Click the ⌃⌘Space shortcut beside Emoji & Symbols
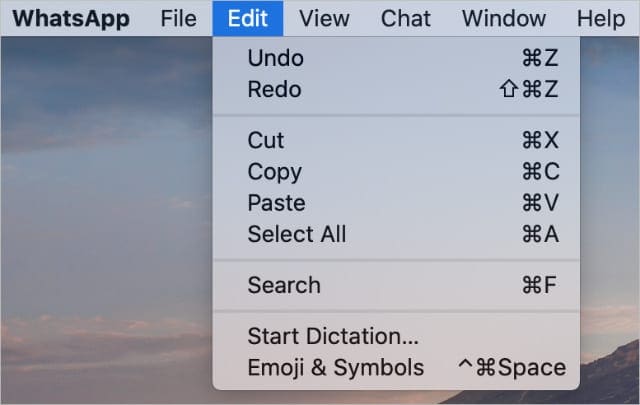Image resolution: width=640 pixels, height=405 pixels. coord(510,367)
